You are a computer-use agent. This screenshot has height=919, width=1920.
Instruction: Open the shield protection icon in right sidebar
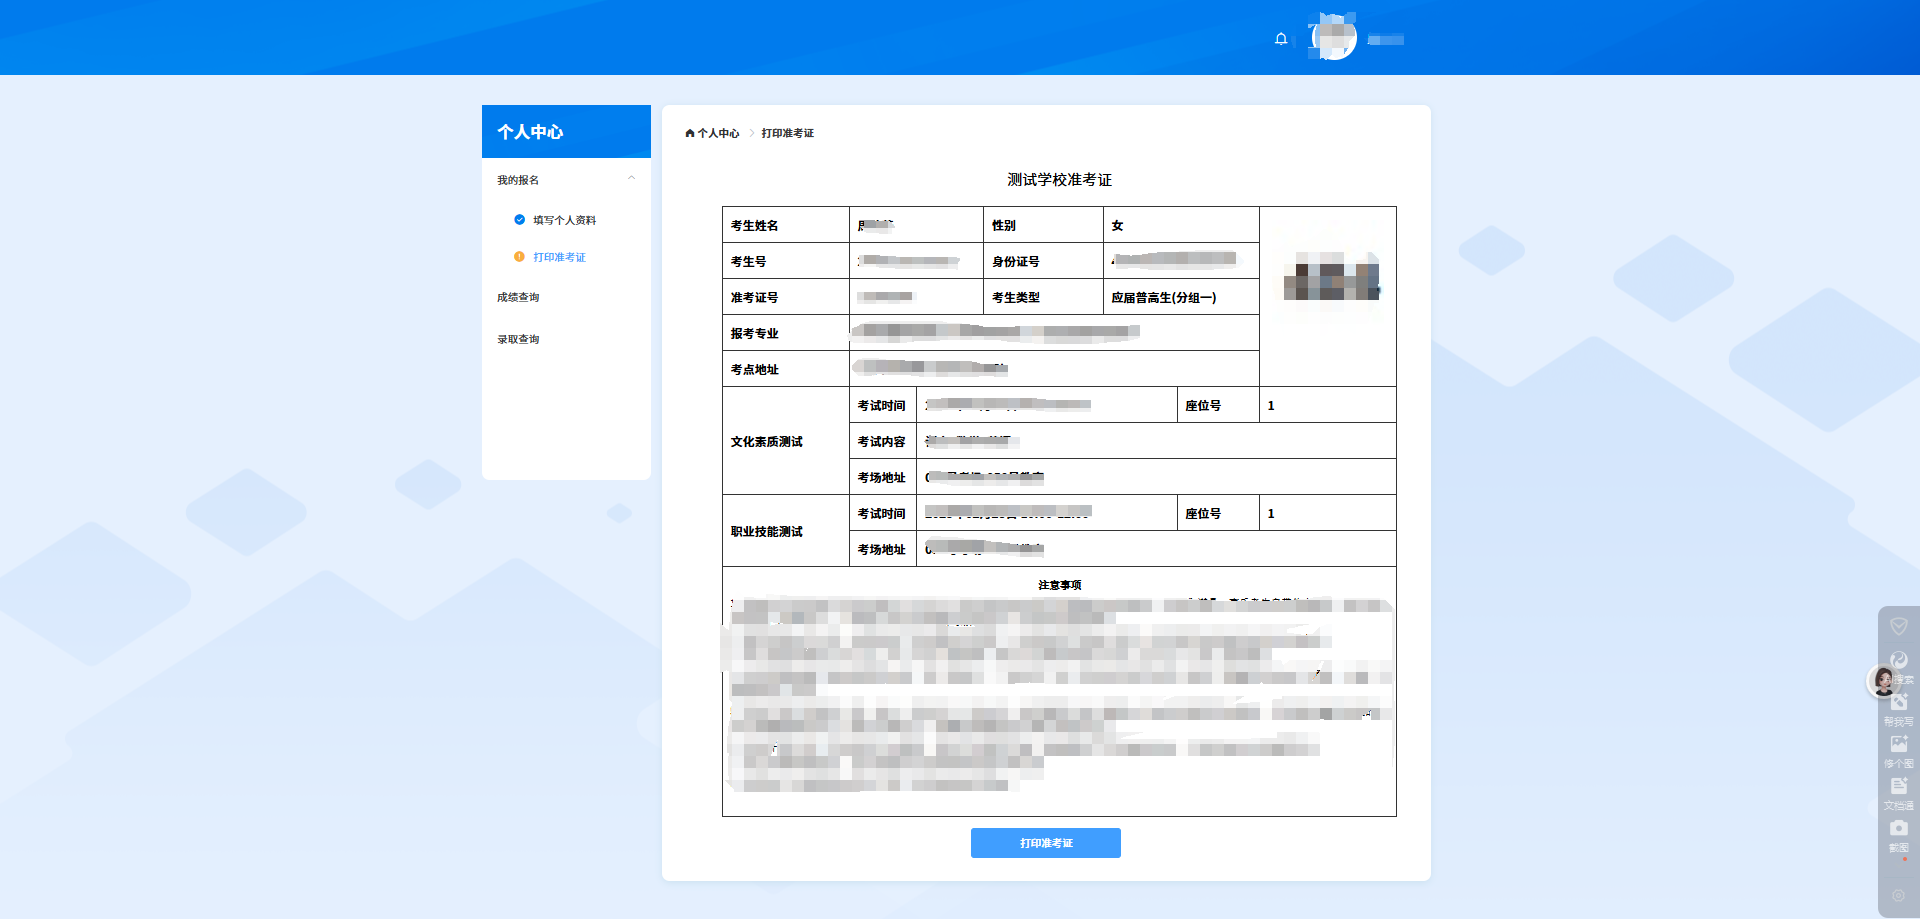[1898, 626]
